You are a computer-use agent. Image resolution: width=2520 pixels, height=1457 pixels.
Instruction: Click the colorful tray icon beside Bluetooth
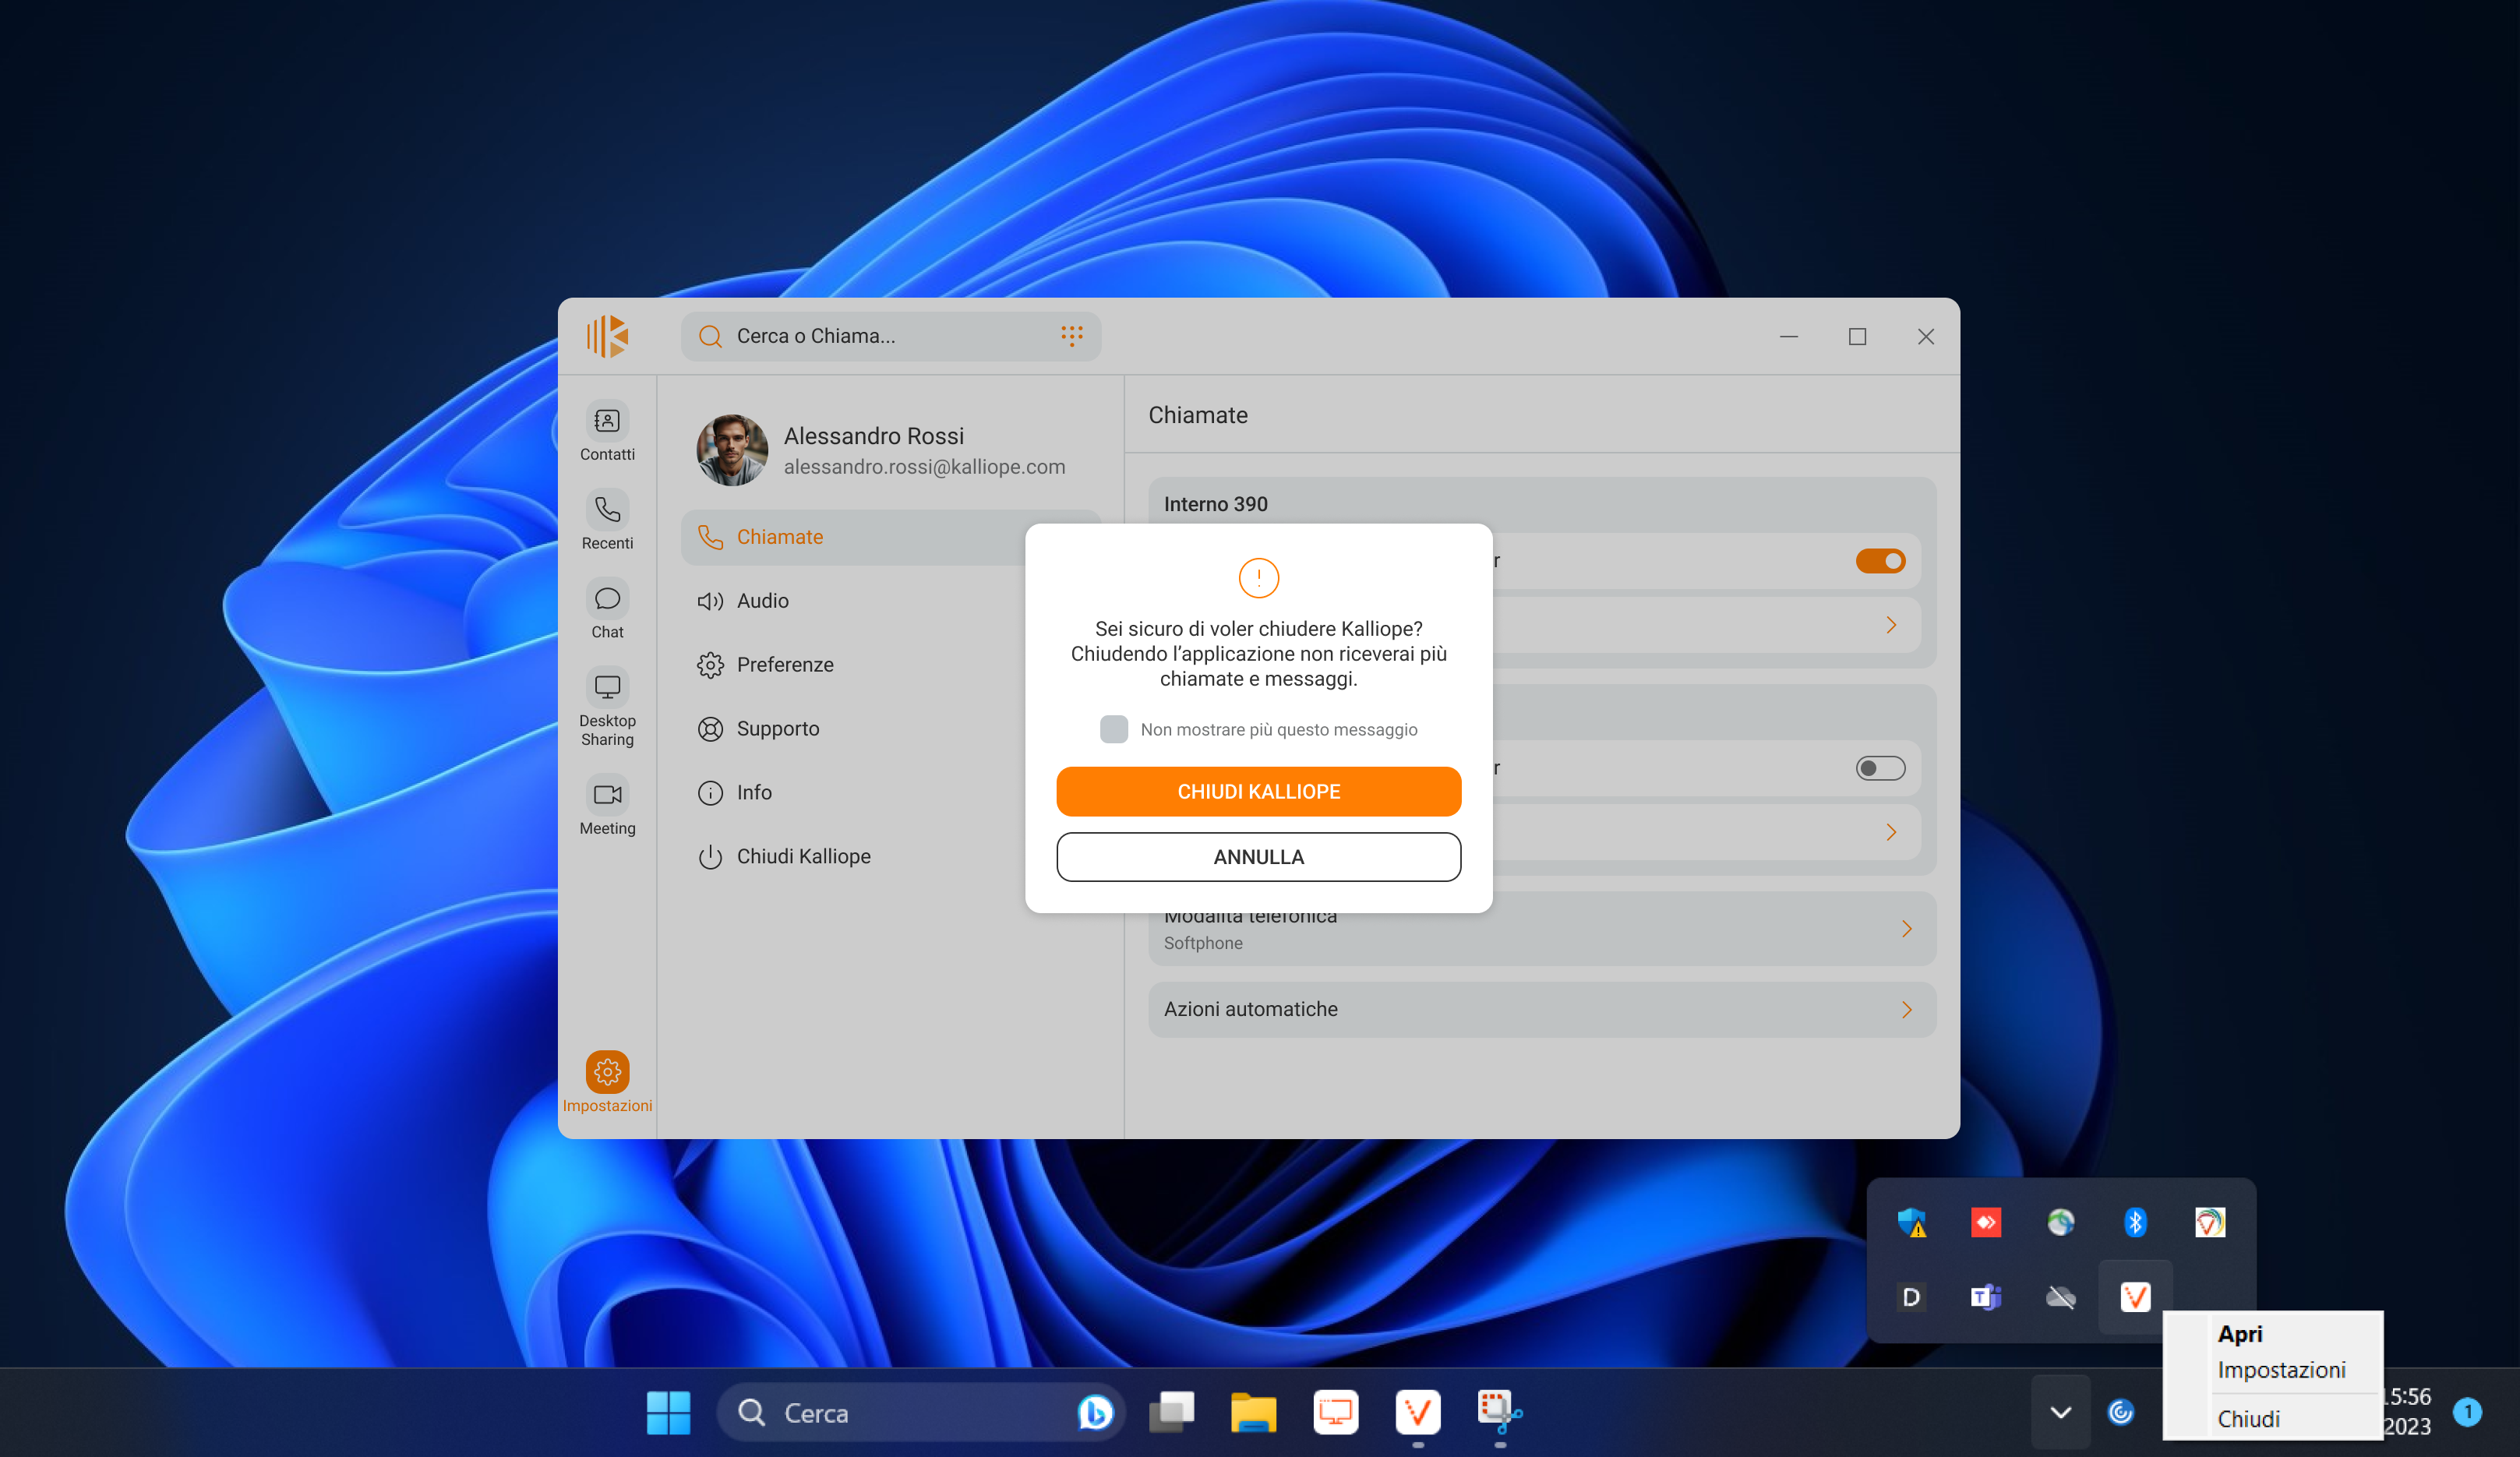point(2210,1222)
